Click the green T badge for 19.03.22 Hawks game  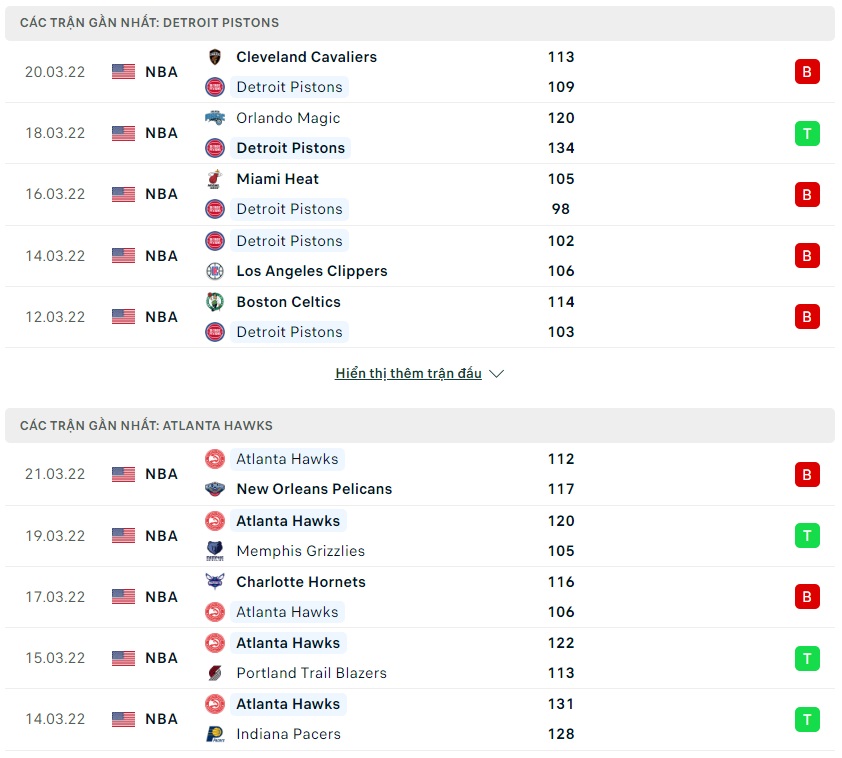pos(807,536)
